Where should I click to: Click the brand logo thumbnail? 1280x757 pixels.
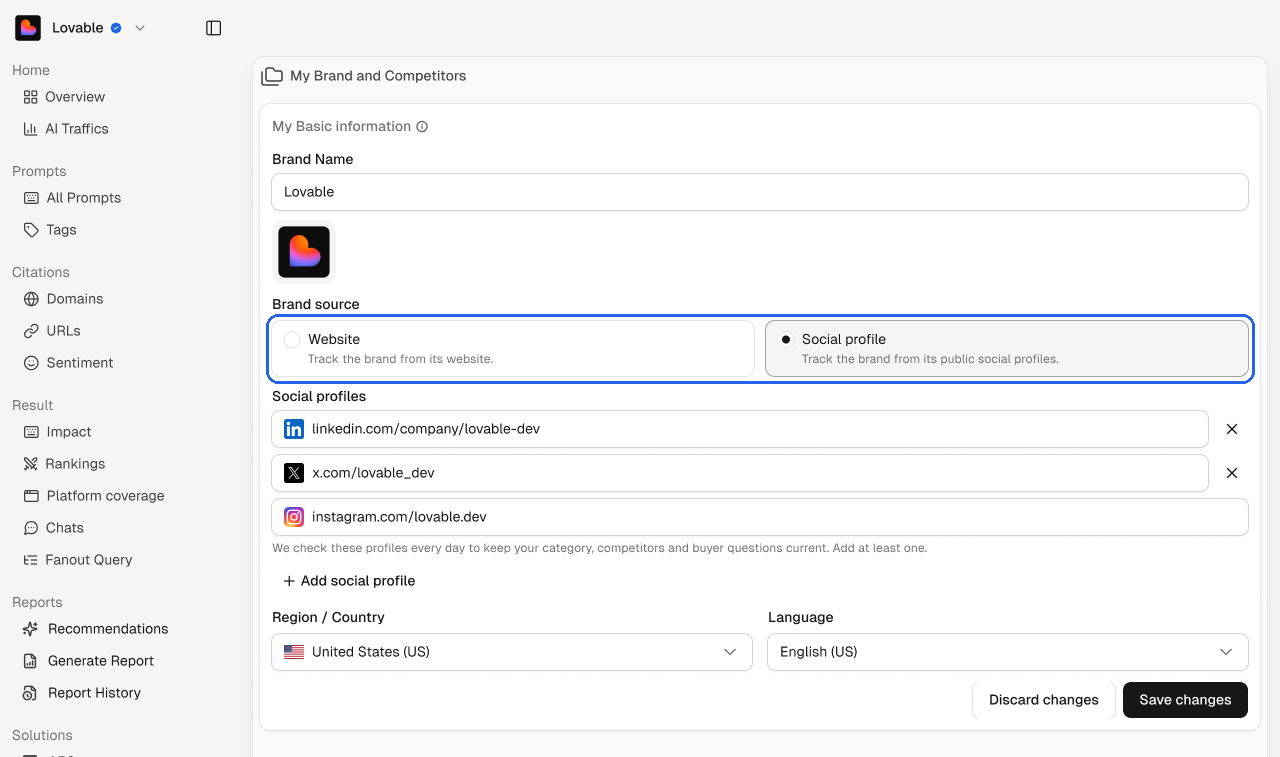[304, 252]
